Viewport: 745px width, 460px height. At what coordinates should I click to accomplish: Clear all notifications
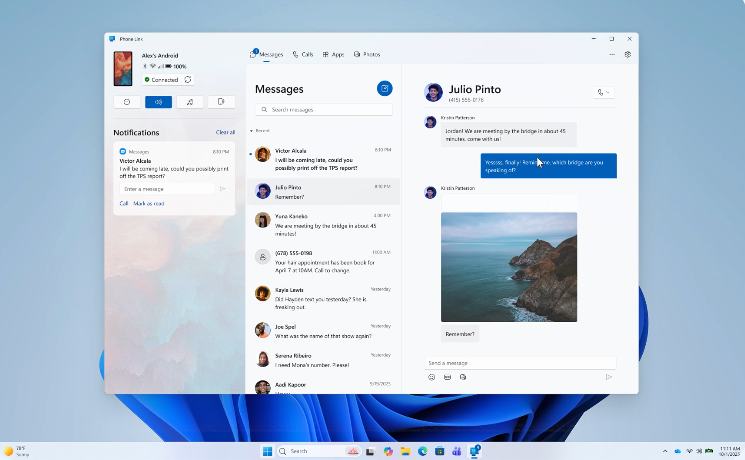coord(225,132)
